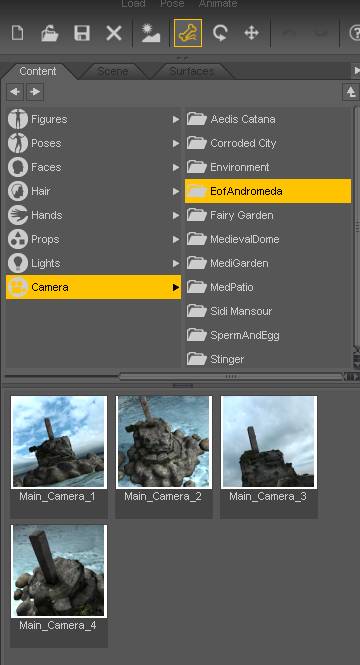The width and height of the screenshot is (360, 665).
Task: Click the Props shapes icon
Action: click(x=18, y=239)
